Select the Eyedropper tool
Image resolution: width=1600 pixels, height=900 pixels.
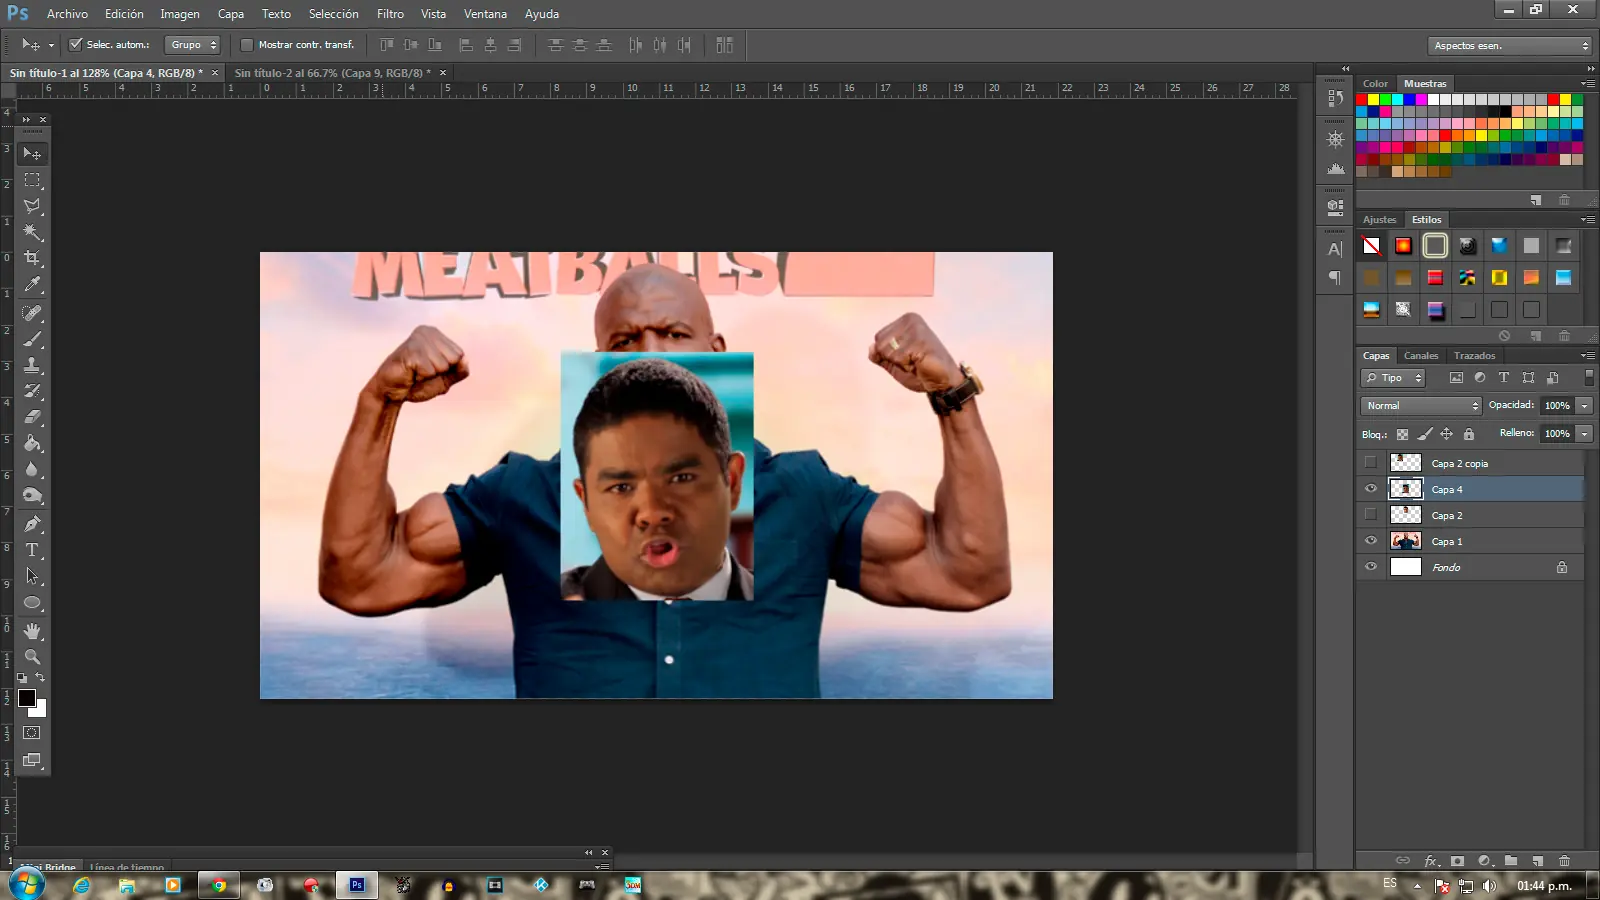[32, 285]
